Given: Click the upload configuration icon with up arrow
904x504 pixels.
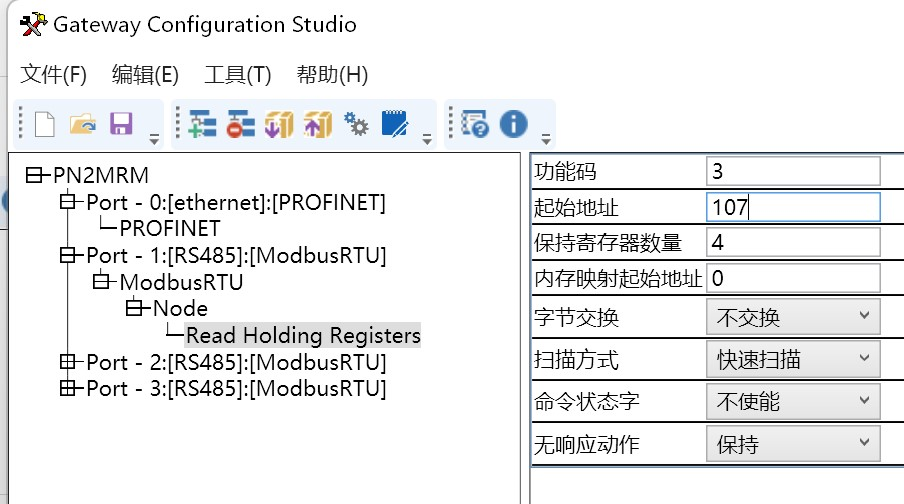Looking at the screenshot, I should click(x=317, y=124).
